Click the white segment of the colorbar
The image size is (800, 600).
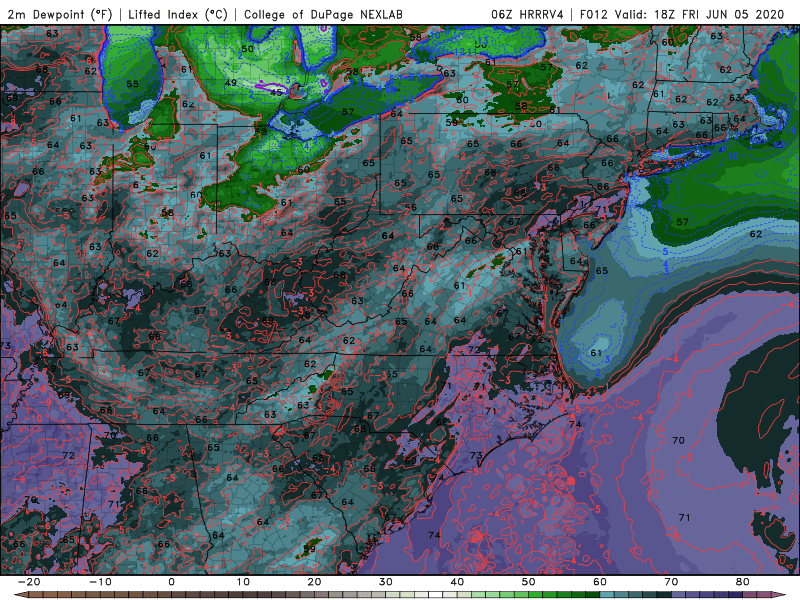pyautogui.click(x=435, y=595)
